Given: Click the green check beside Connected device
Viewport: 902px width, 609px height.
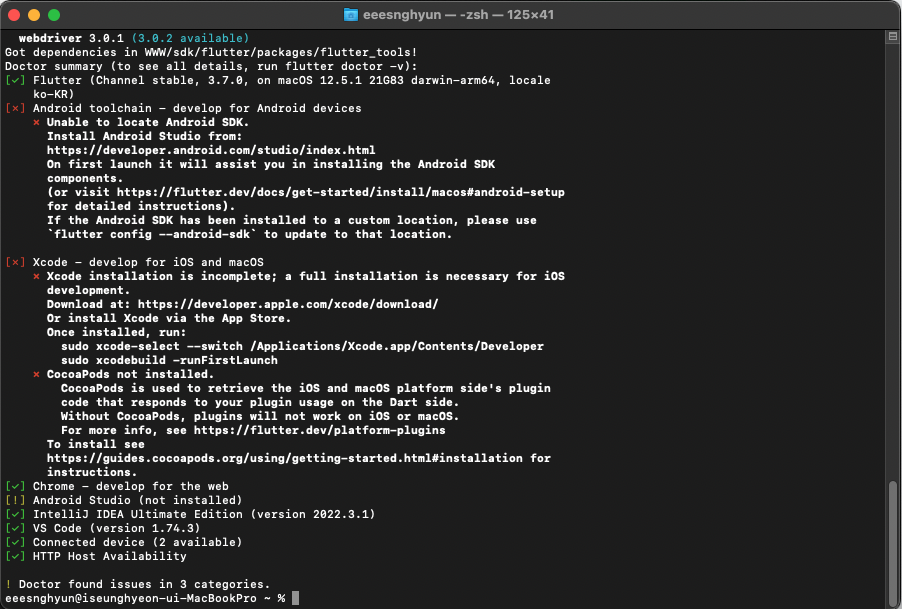Looking at the screenshot, I should coord(15,542).
